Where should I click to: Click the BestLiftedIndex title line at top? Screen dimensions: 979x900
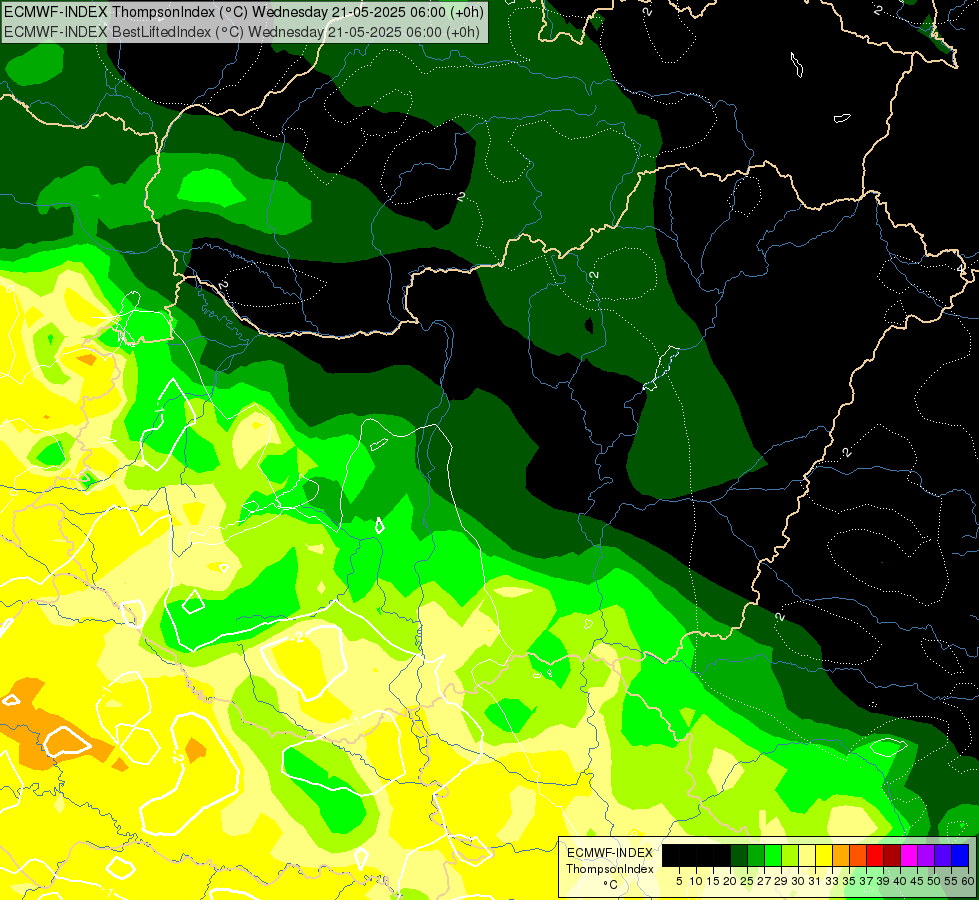pos(242,32)
